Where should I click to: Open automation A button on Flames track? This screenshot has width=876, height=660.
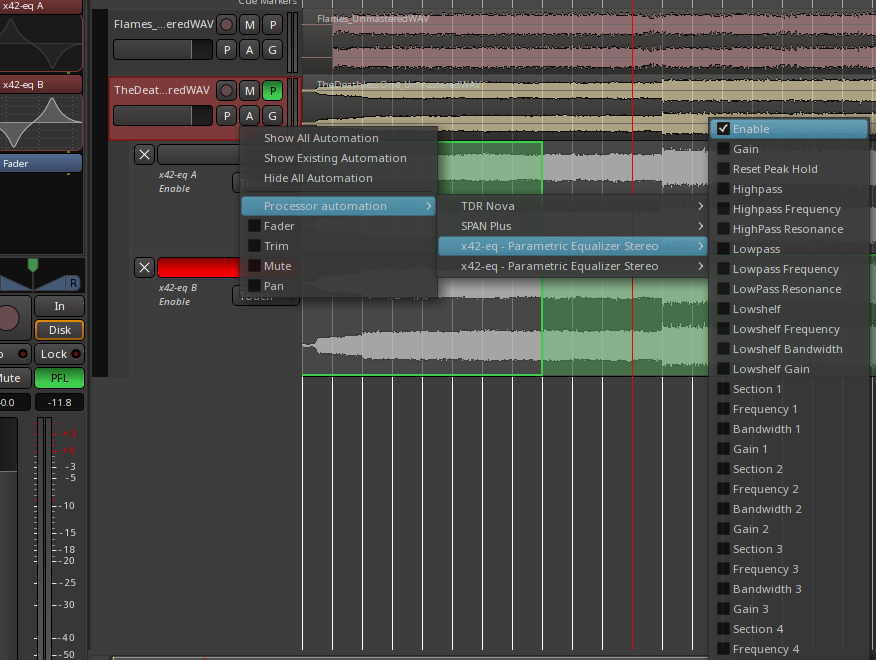(250, 49)
